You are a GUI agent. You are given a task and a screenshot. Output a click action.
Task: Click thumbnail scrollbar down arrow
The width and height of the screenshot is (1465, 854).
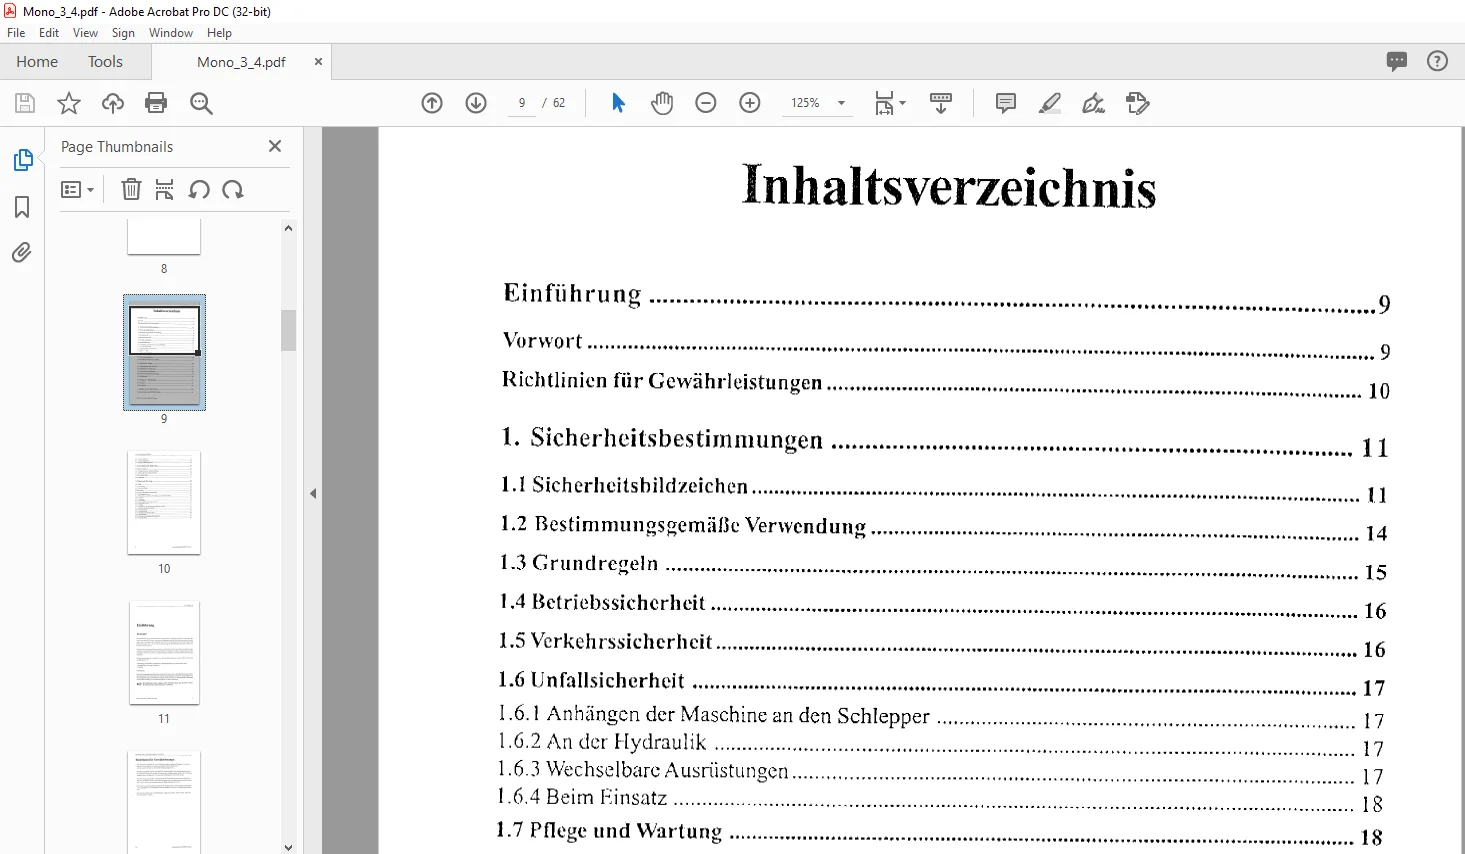[x=288, y=847]
